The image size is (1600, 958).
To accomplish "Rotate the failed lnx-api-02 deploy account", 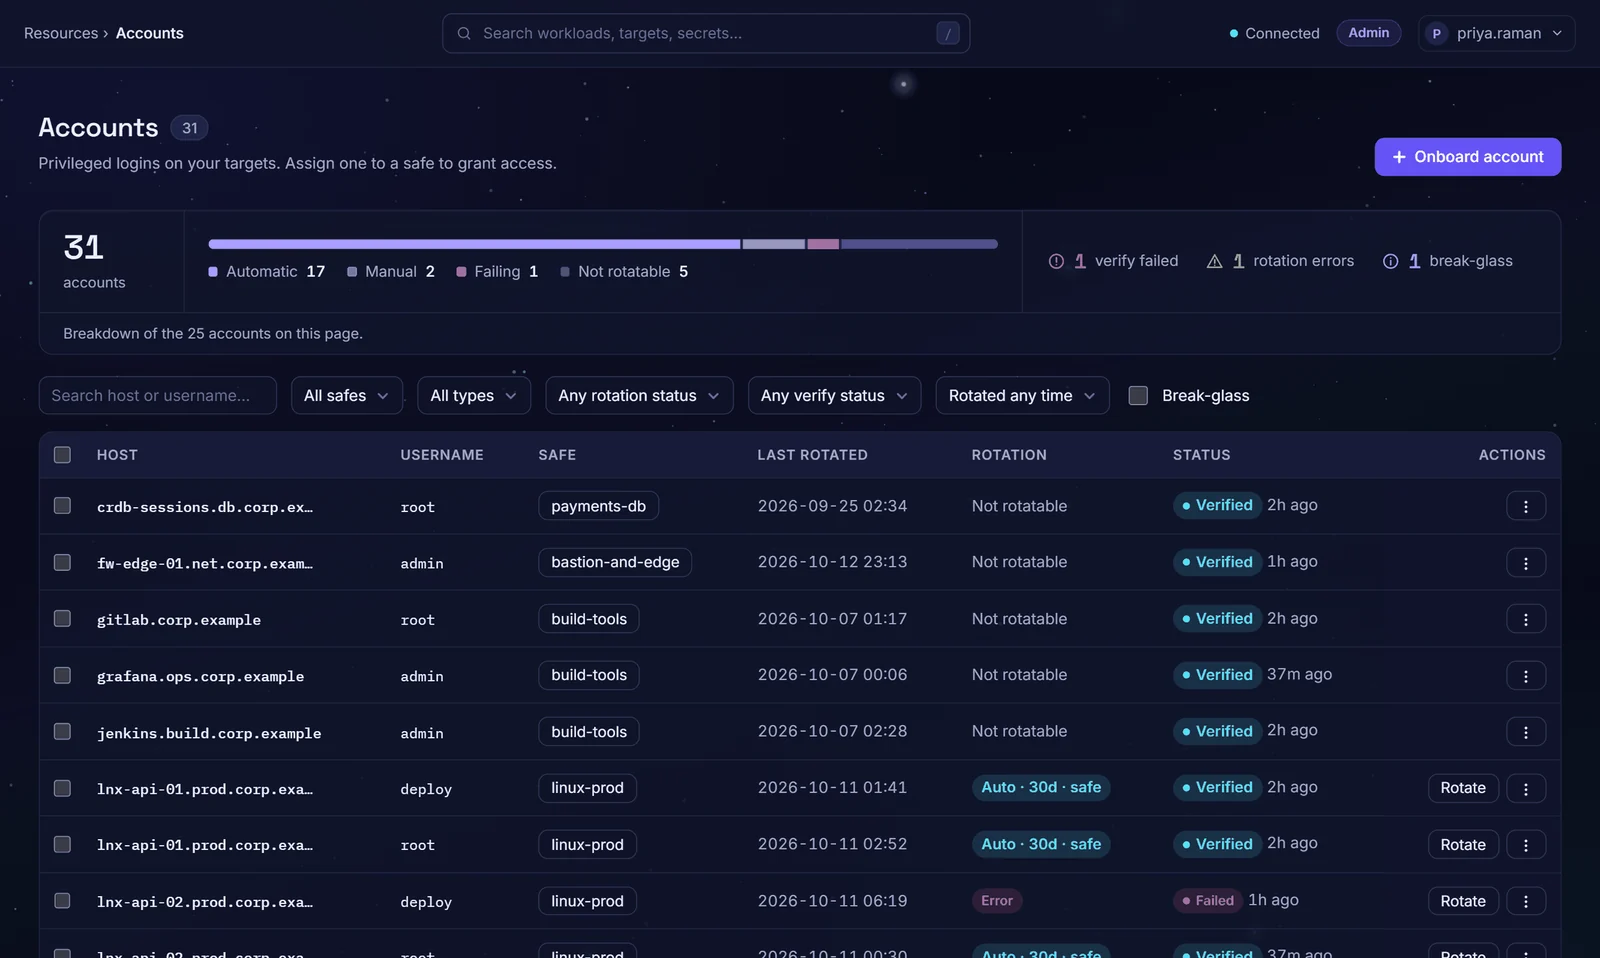I will tap(1463, 901).
